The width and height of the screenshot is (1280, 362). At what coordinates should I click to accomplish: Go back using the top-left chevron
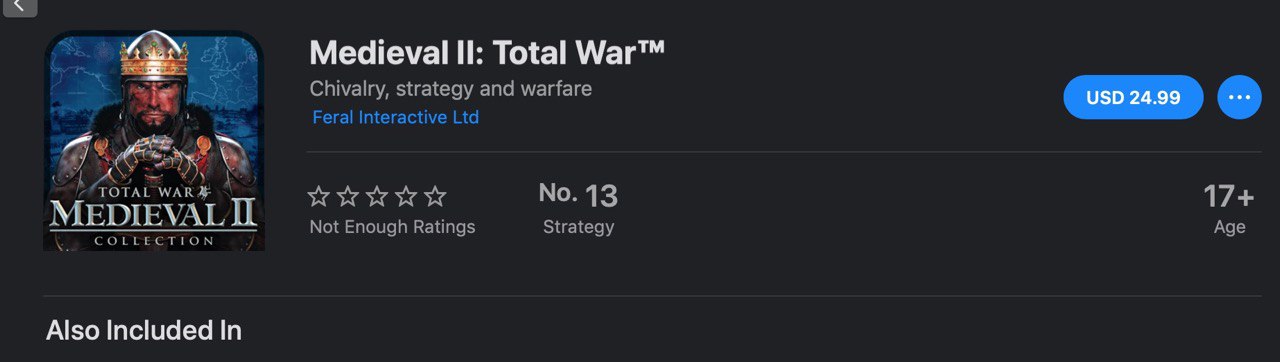pyautogui.click(x=19, y=6)
